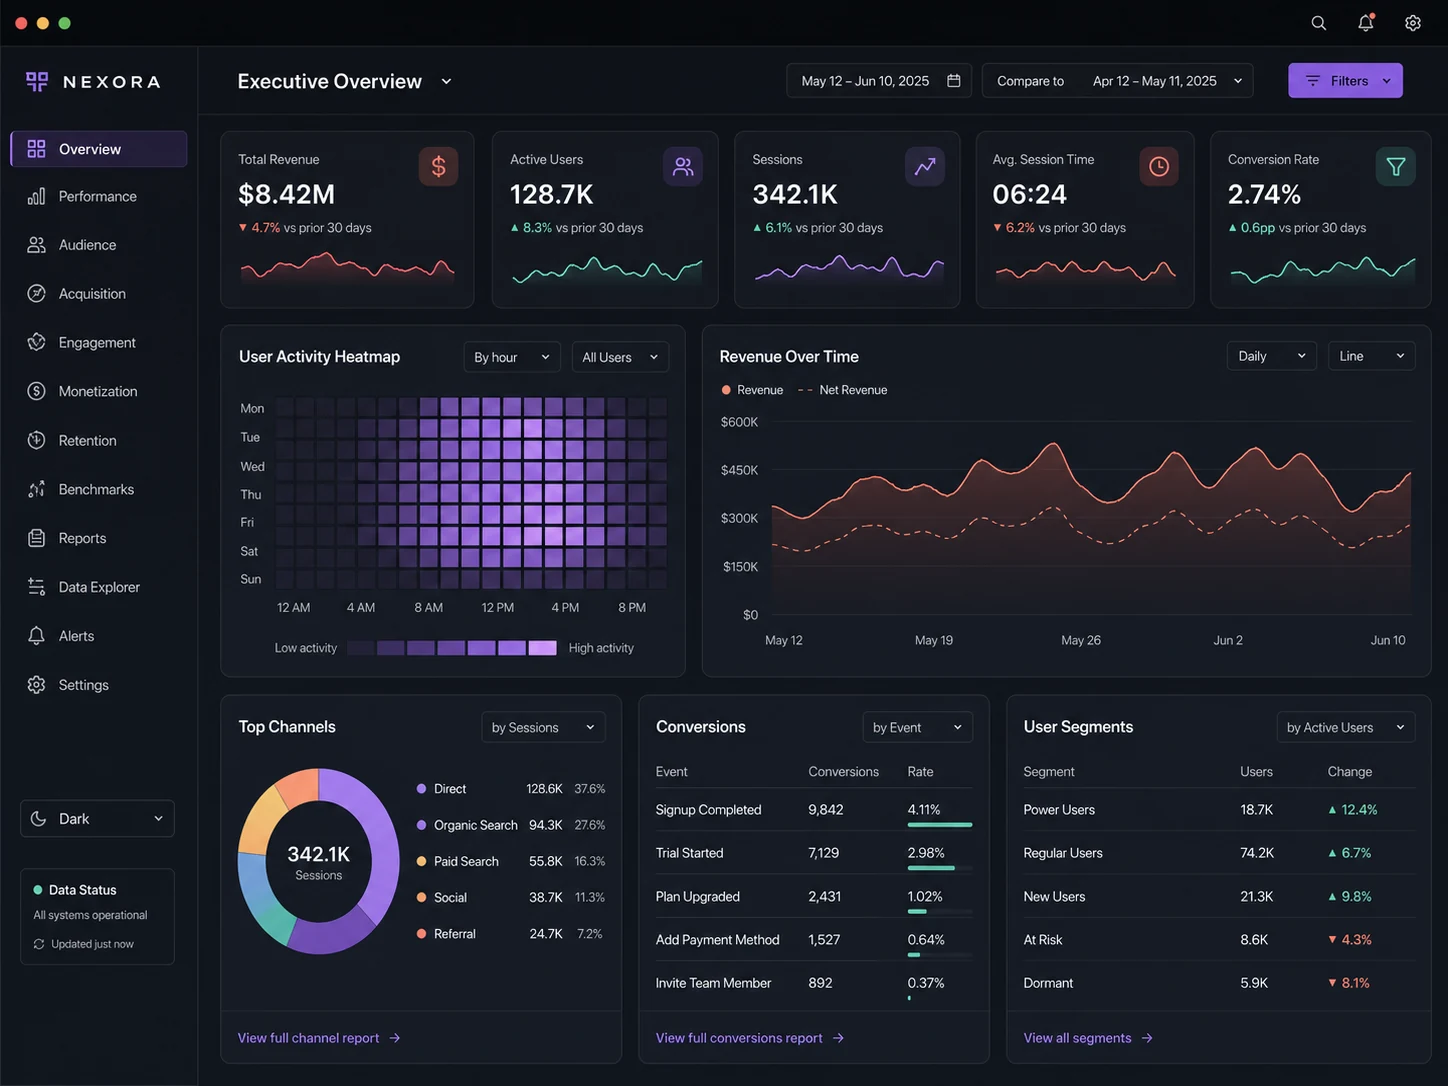Click the Data Explorer icon
The width and height of the screenshot is (1448, 1086).
pyautogui.click(x=37, y=587)
